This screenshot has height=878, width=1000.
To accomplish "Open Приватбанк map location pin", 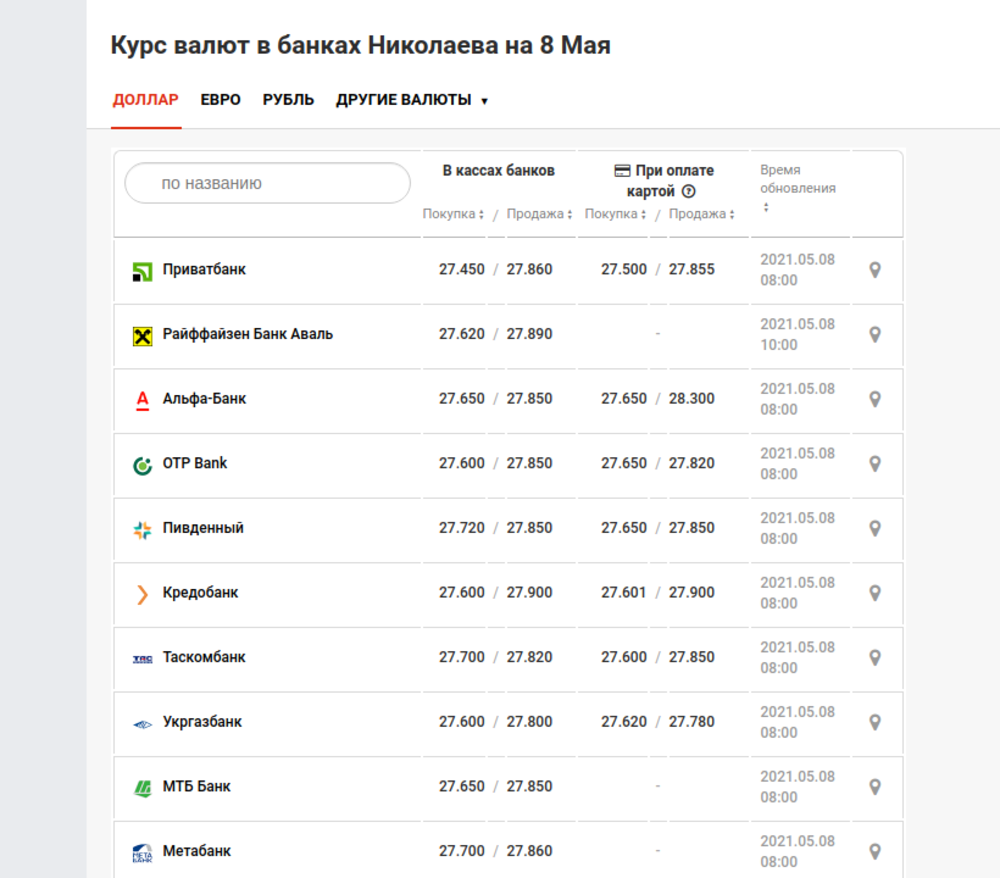I will pos(875,270).
